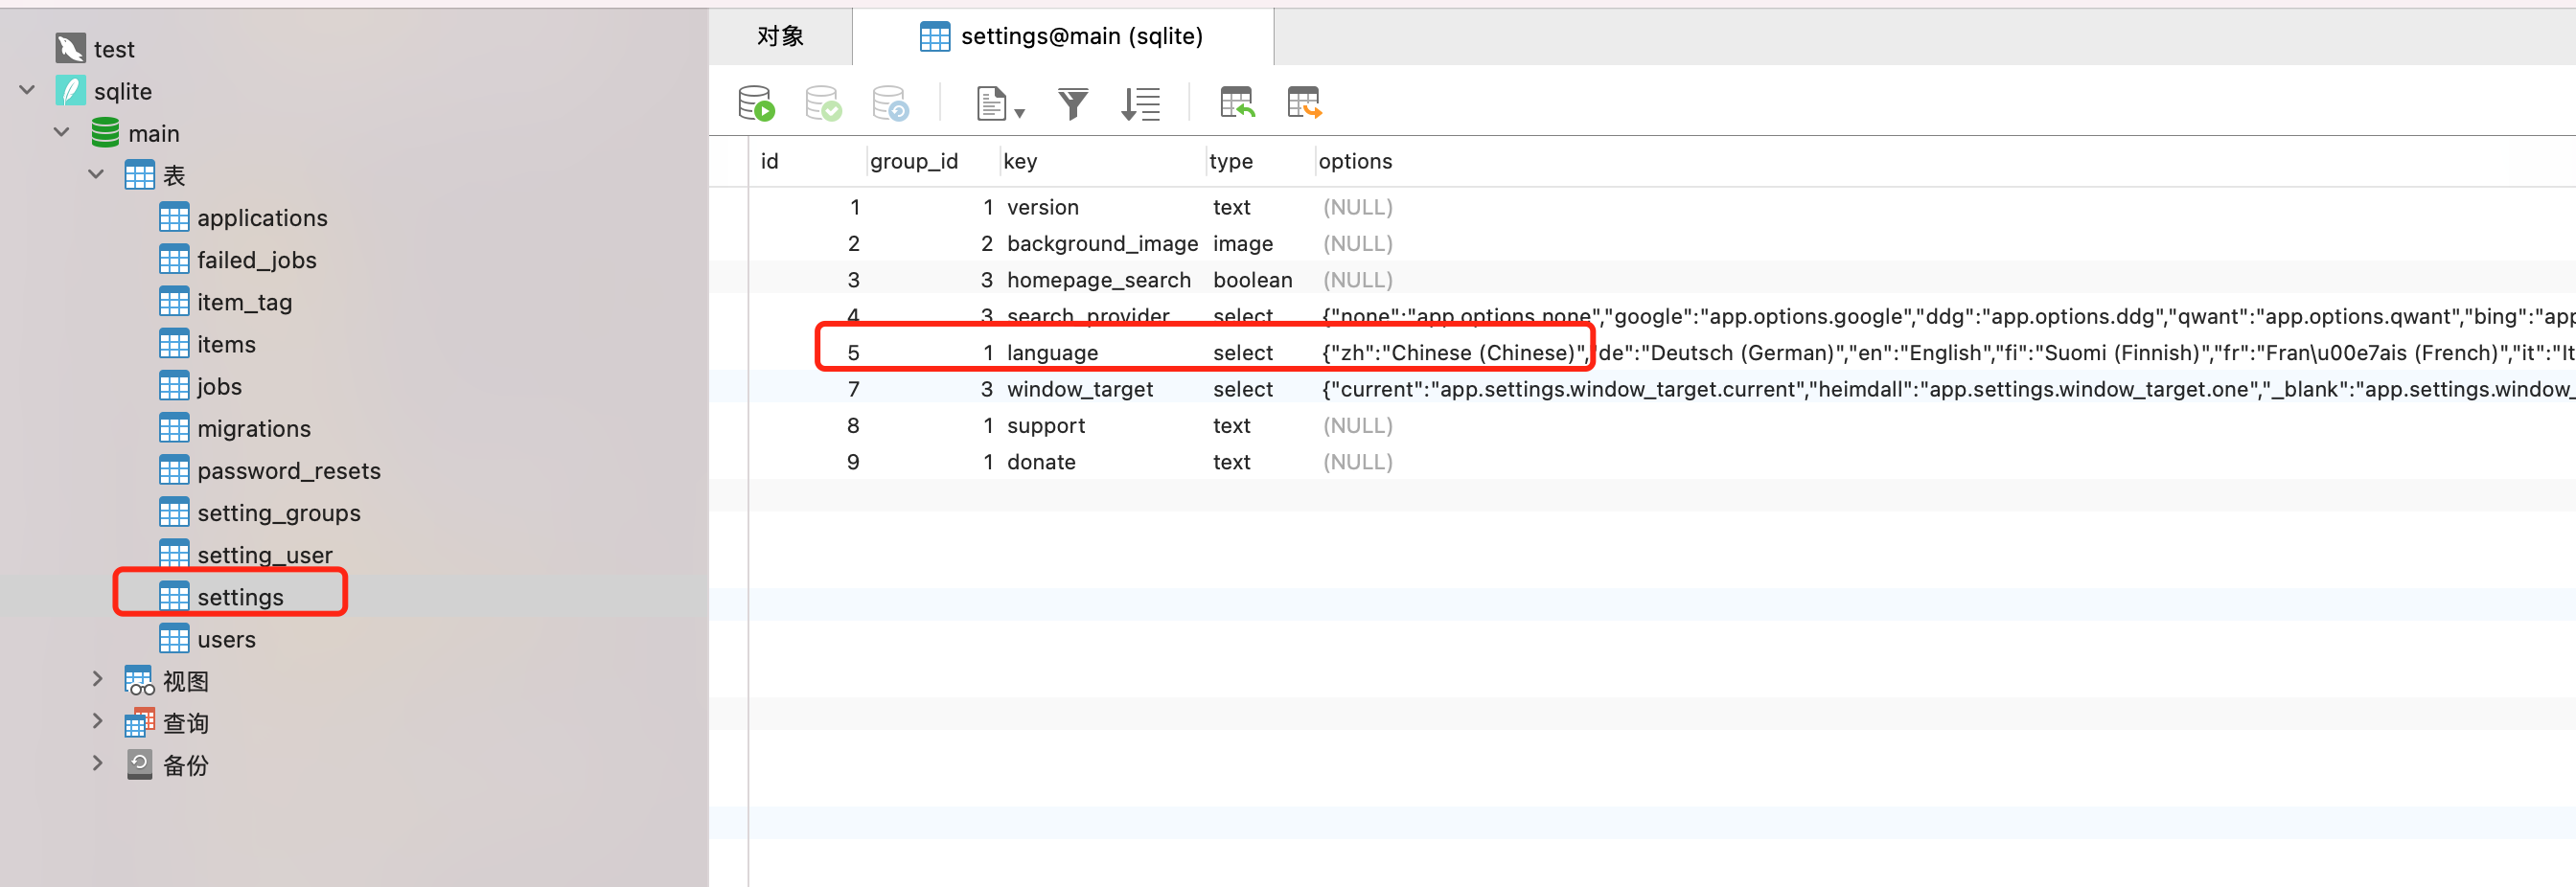Click the 'window_target' key cell
The height and width of the screenshot is (887, 2576).
point(1103,388)
